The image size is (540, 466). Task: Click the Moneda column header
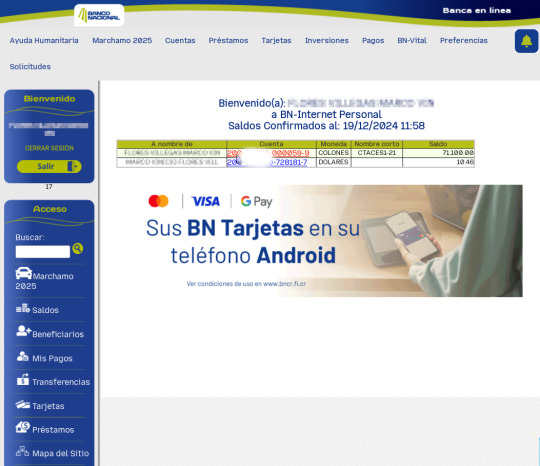(333, 144)
